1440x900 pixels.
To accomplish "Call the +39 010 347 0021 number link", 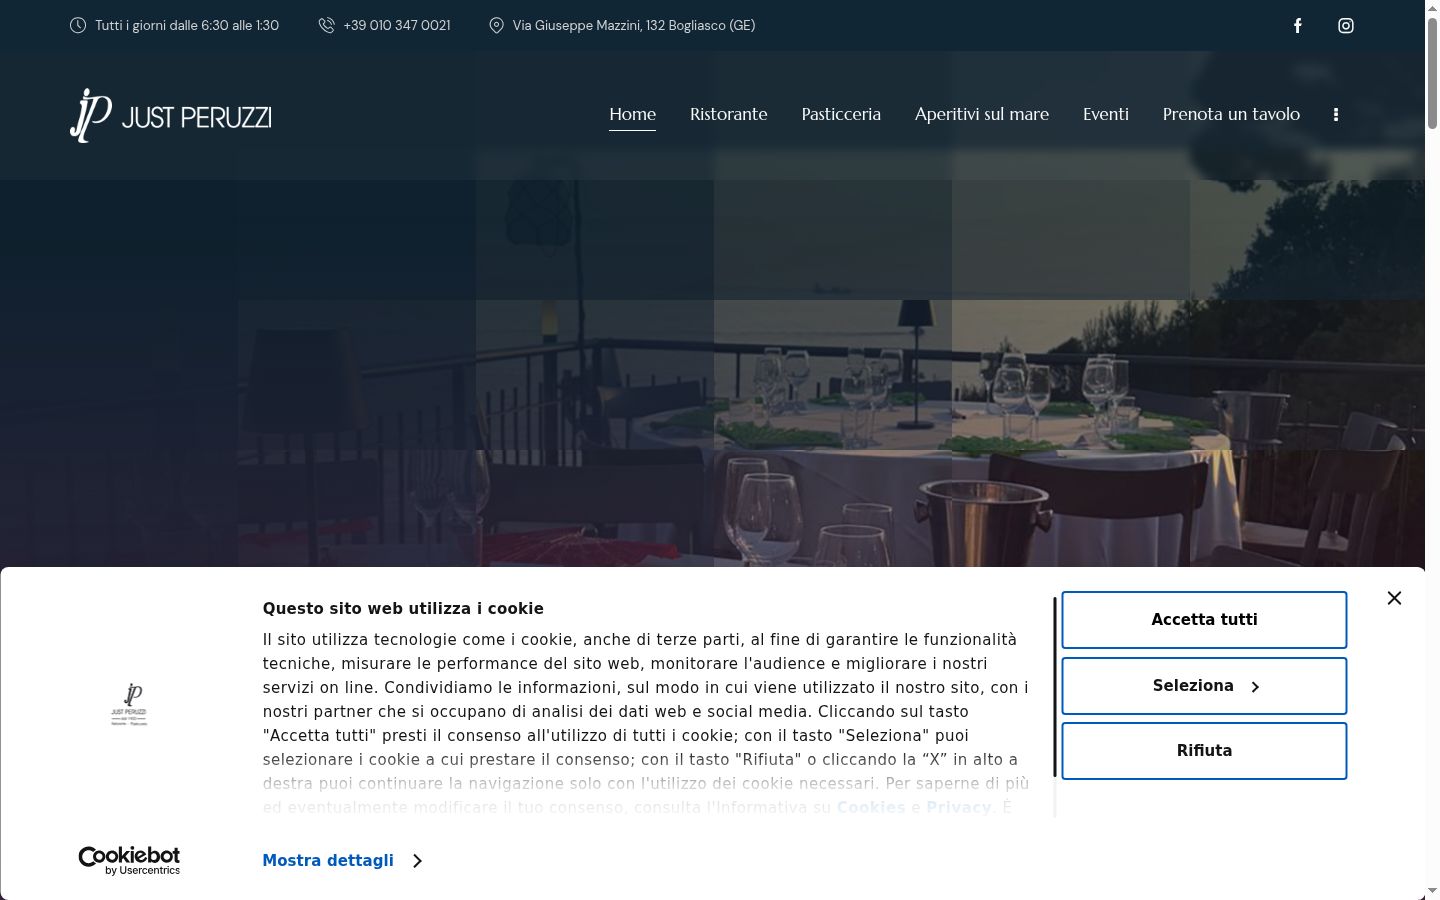I will coord(397,25).
